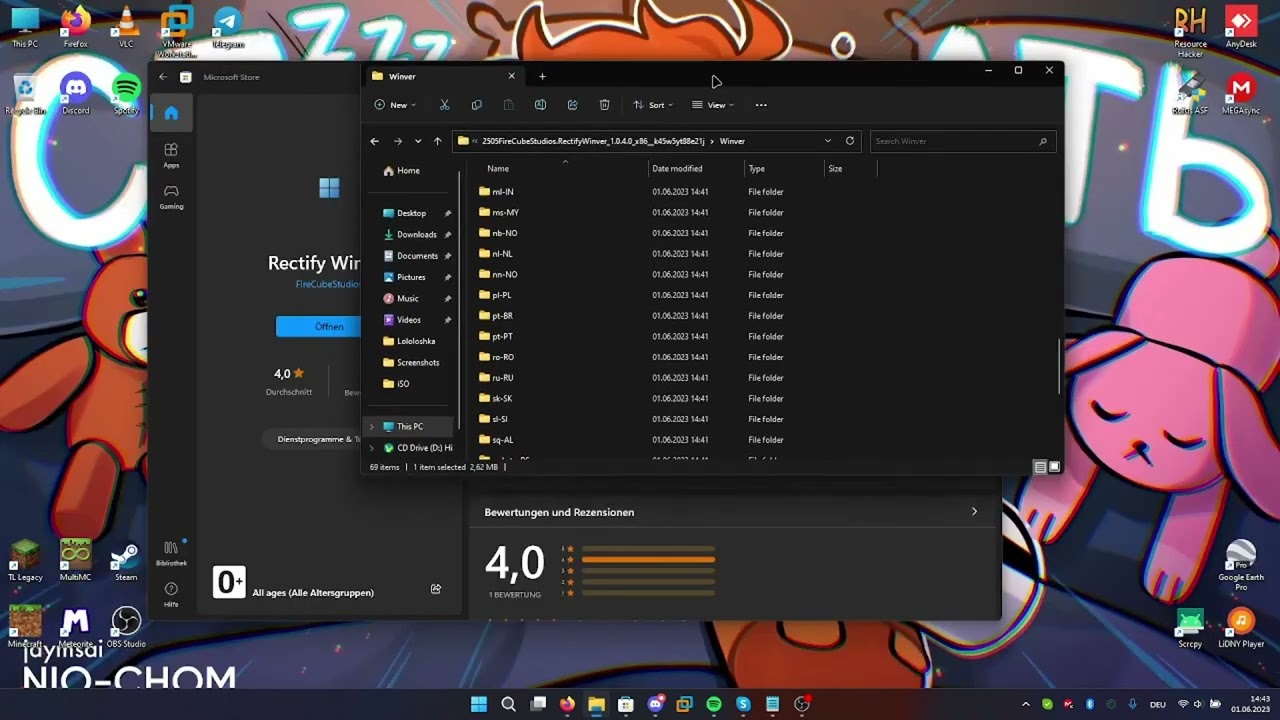Viewport: 1280px width, 720px height.
Task: Add a new tab in File Explorer
Action: [542, 76]
